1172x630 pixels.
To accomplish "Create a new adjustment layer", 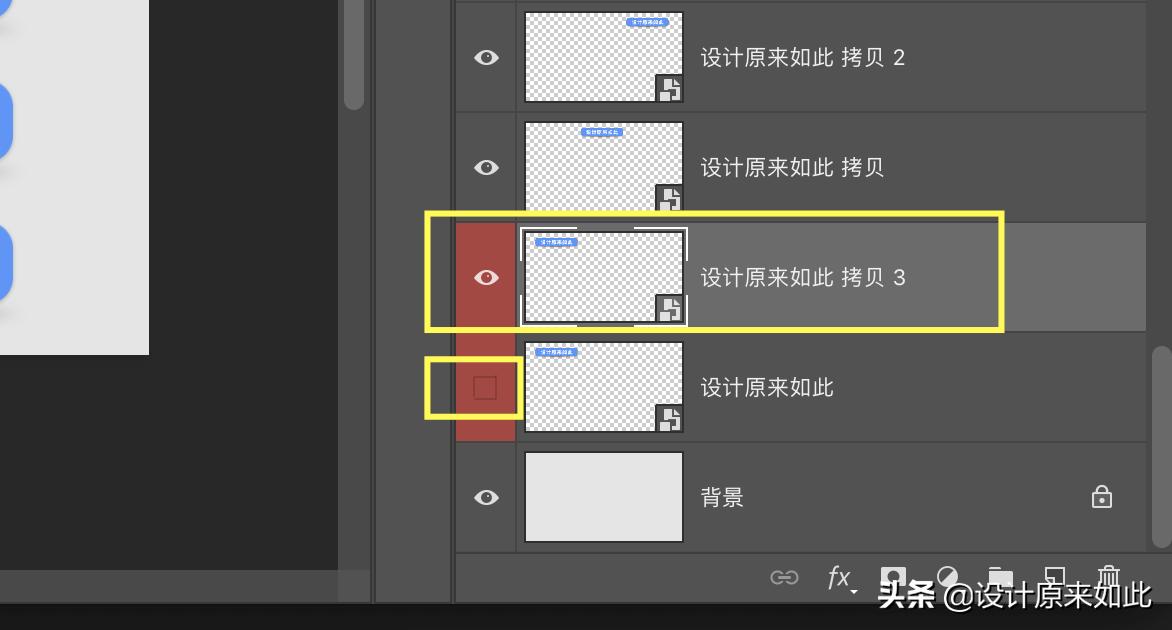I will pos(948,576).
